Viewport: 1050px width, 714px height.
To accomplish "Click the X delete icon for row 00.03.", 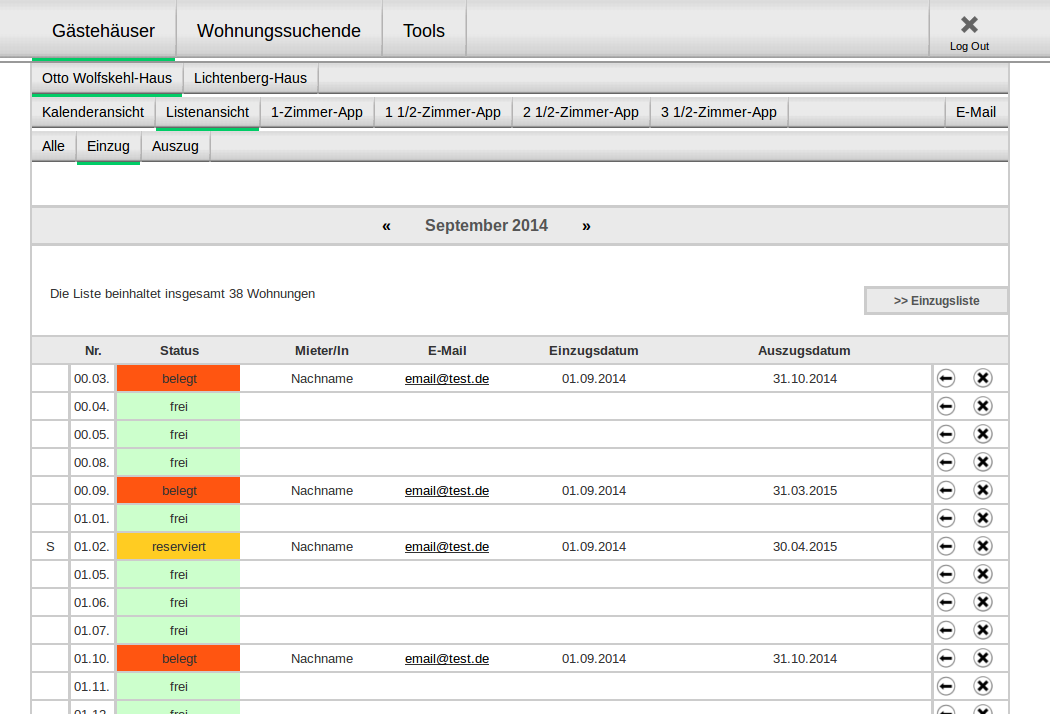I will coord(983,378).
